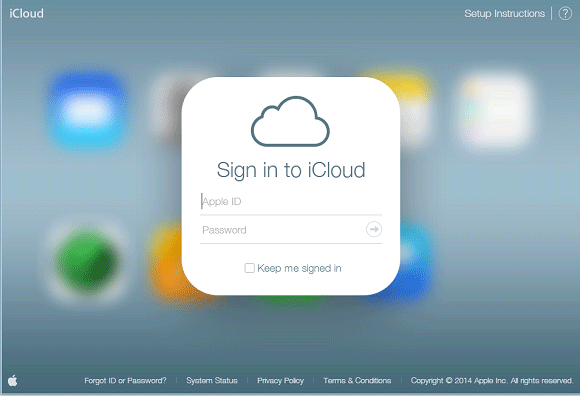580x396 pixels.
Task: Click the iCloud cloud logo
Action: point(290,121)
